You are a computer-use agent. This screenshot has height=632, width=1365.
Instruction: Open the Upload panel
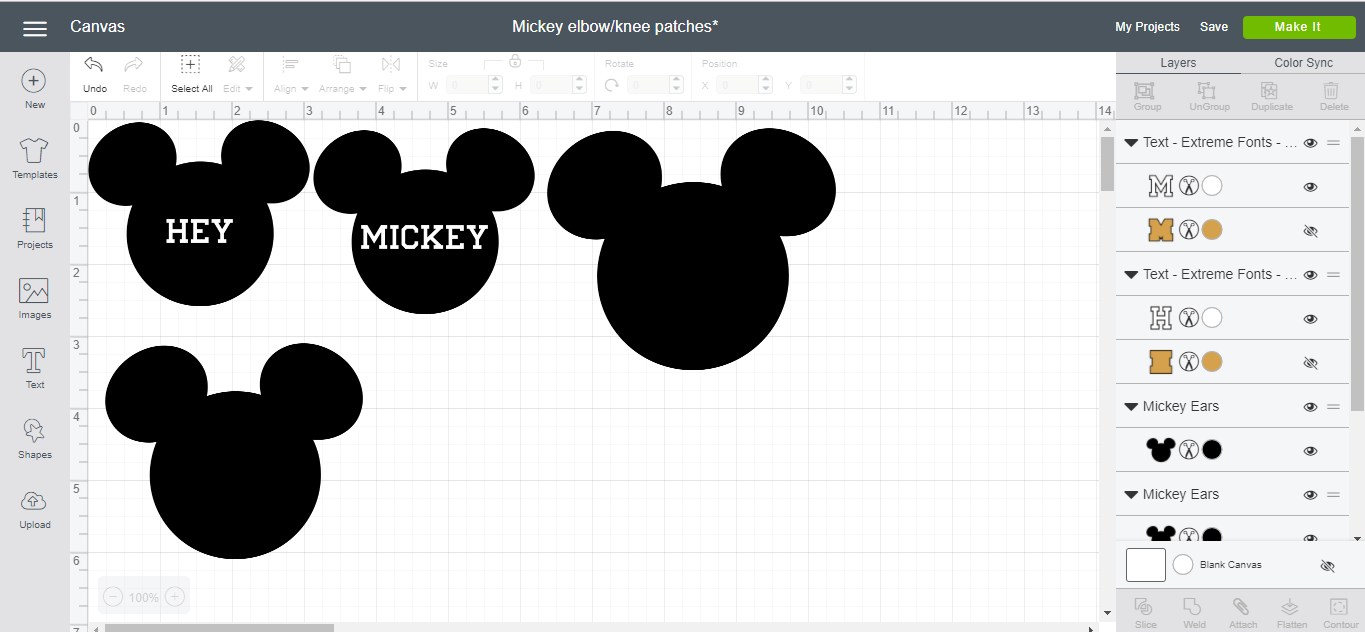[34, 509]
